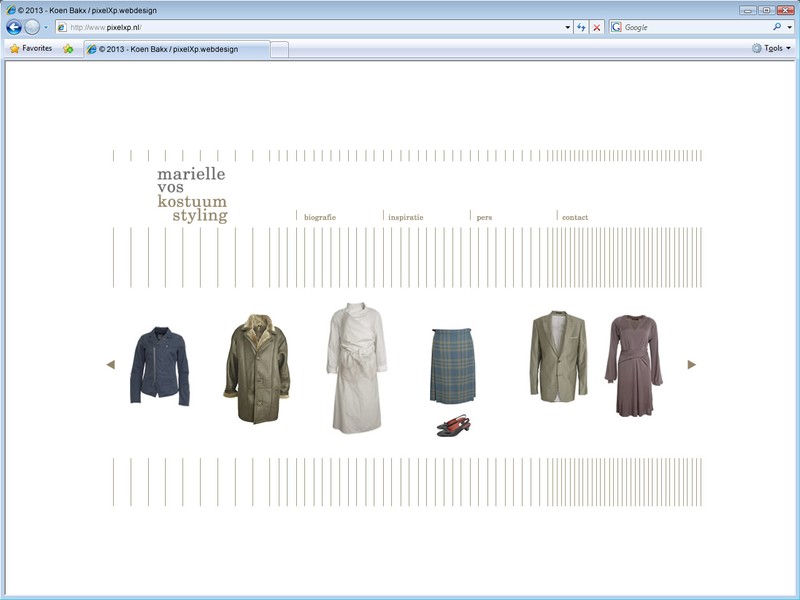Select the pixelXp.webdesign browser tab
800x600 pixels.
pos(175,48)
